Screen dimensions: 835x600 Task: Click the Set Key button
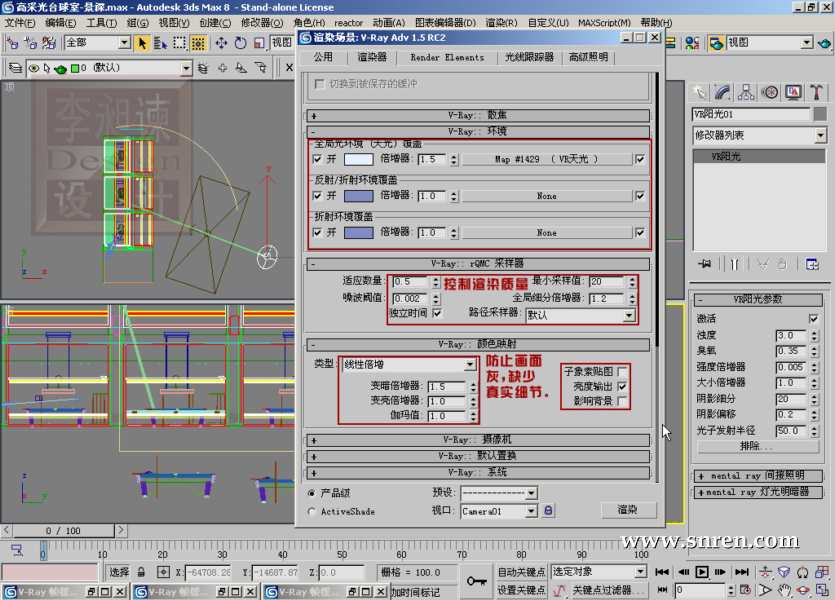tap(521, 590)
